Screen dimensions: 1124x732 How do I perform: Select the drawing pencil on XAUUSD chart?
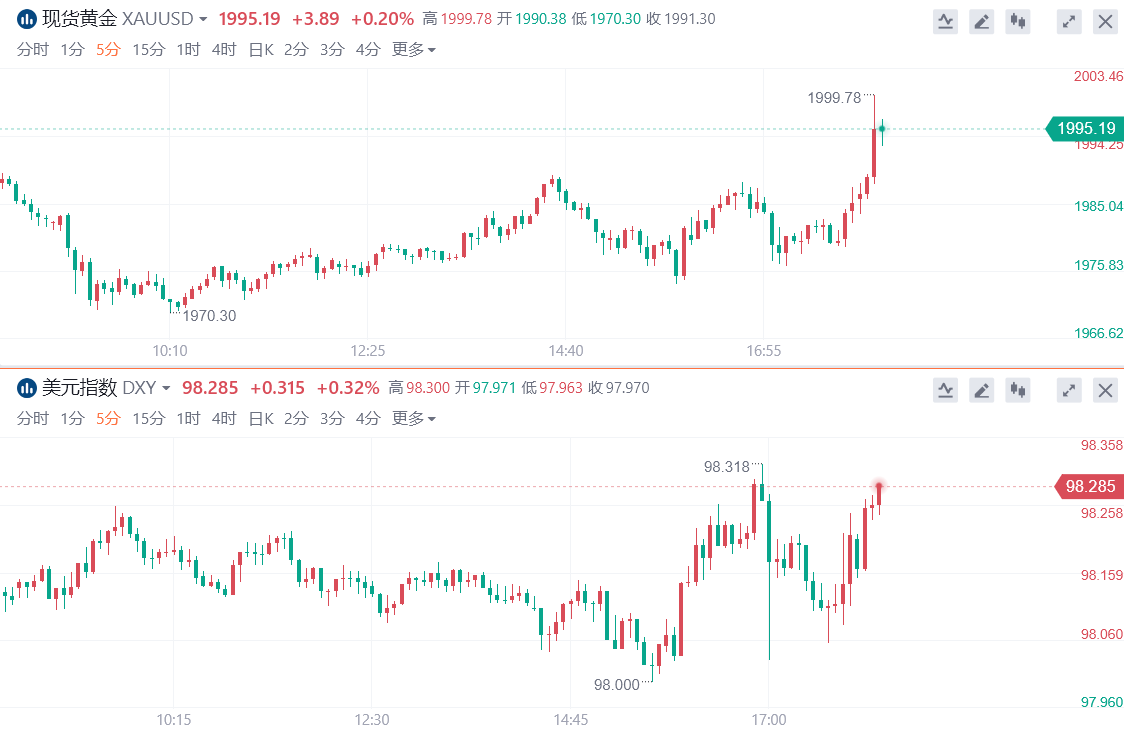982,21
